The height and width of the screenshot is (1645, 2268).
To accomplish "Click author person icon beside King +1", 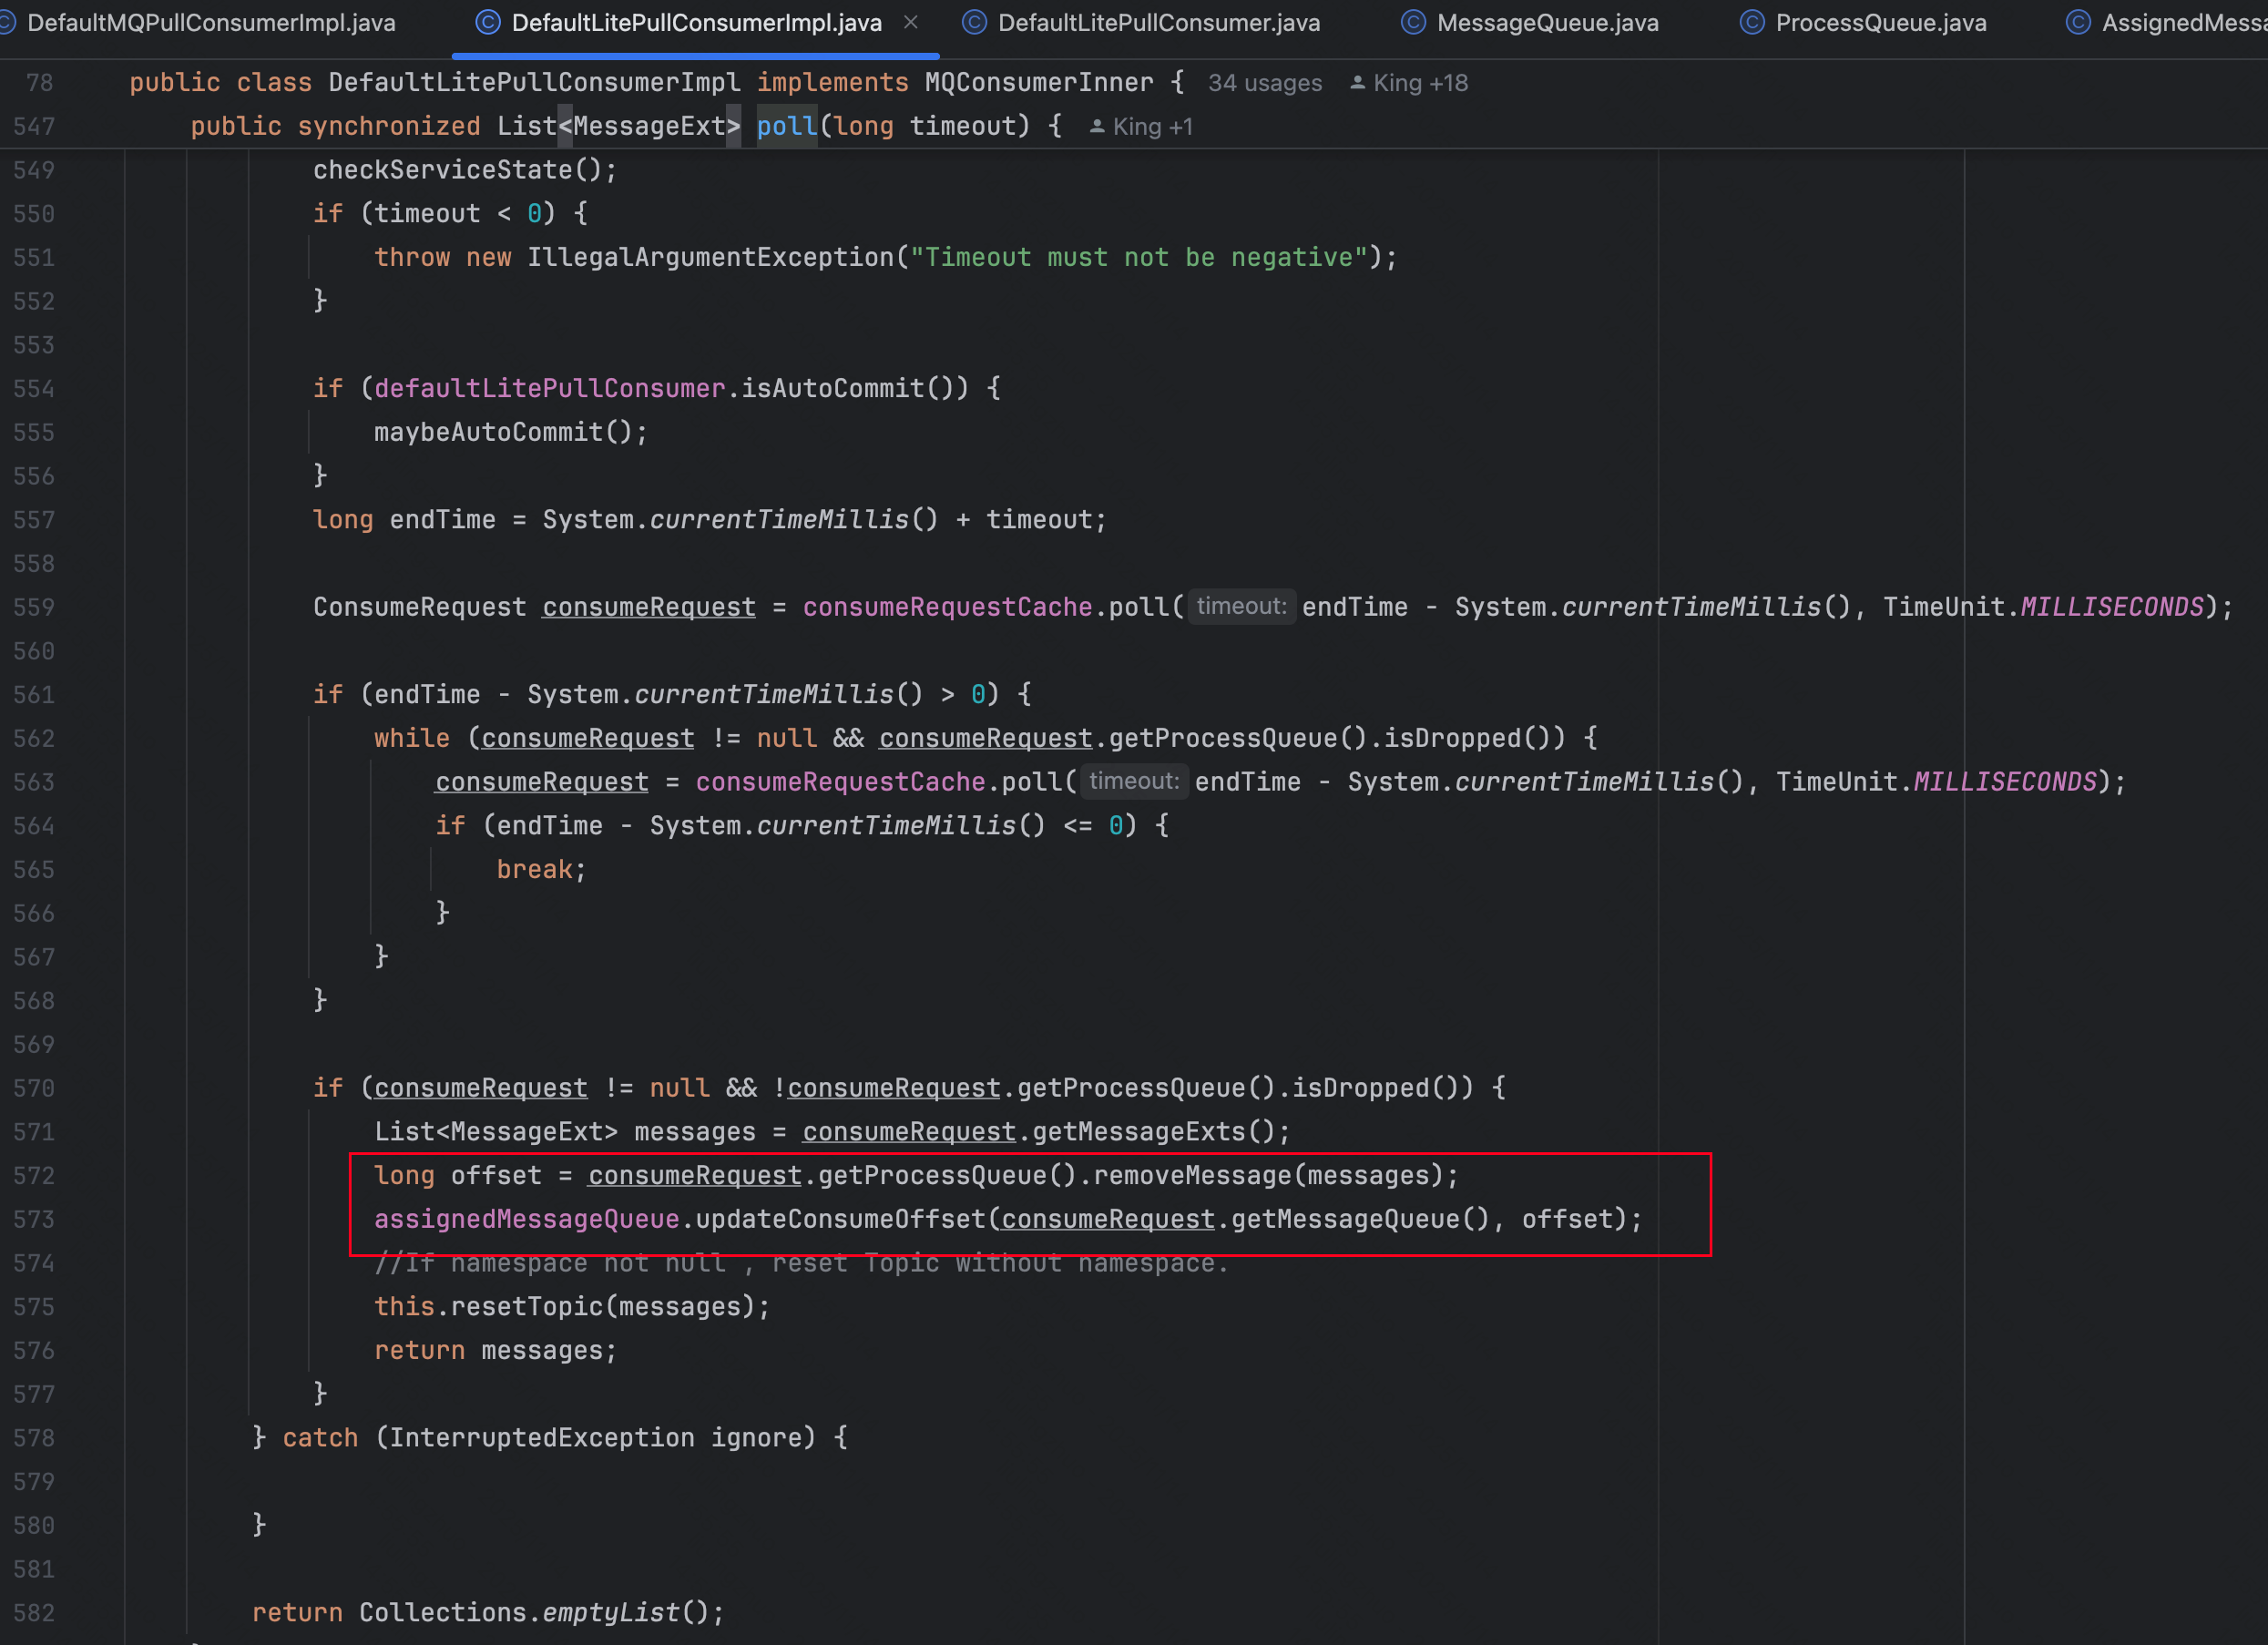I will (1097, 127).
